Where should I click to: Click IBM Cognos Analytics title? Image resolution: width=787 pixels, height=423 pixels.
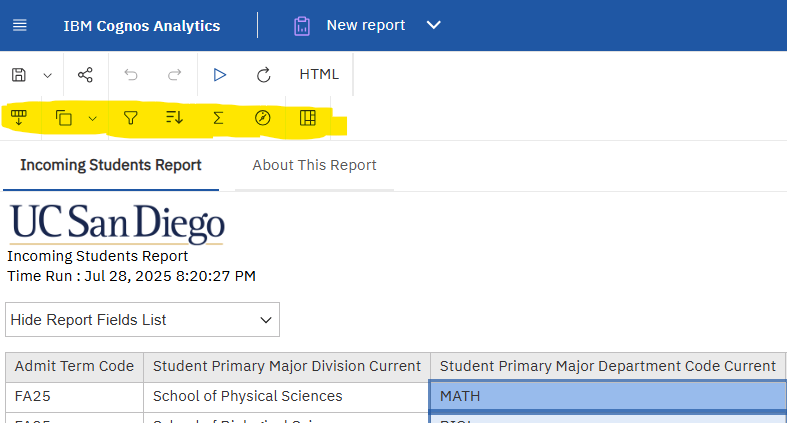tap(142, 26)
